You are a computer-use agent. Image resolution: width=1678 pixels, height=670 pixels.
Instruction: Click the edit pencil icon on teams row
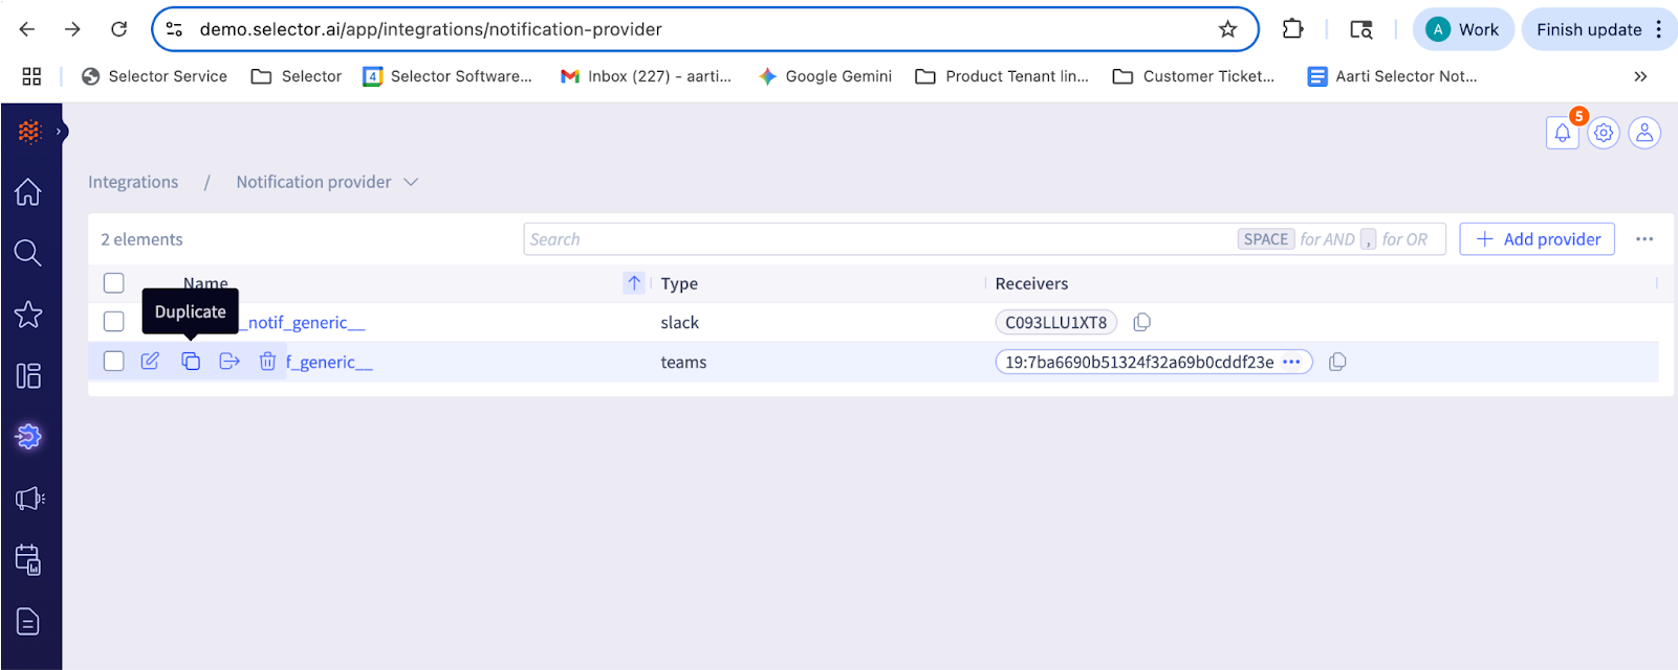click(150, 361)
